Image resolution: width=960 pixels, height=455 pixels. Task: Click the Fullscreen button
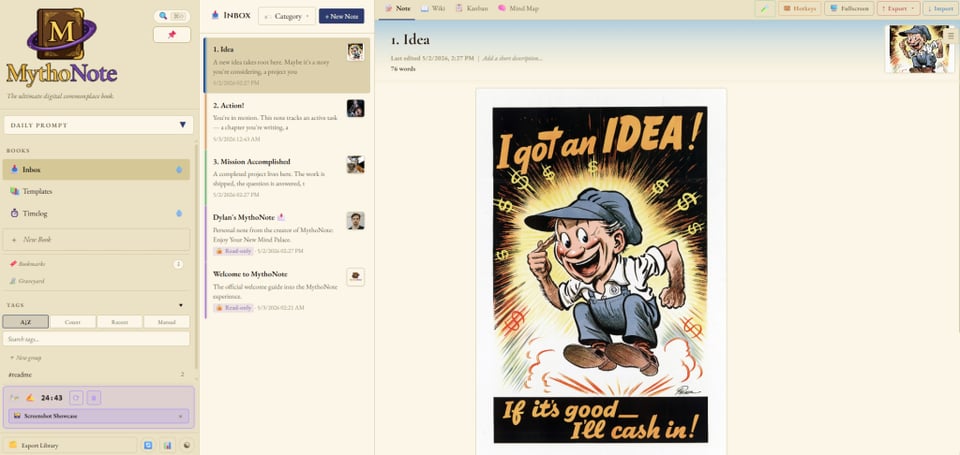(849, 9)
